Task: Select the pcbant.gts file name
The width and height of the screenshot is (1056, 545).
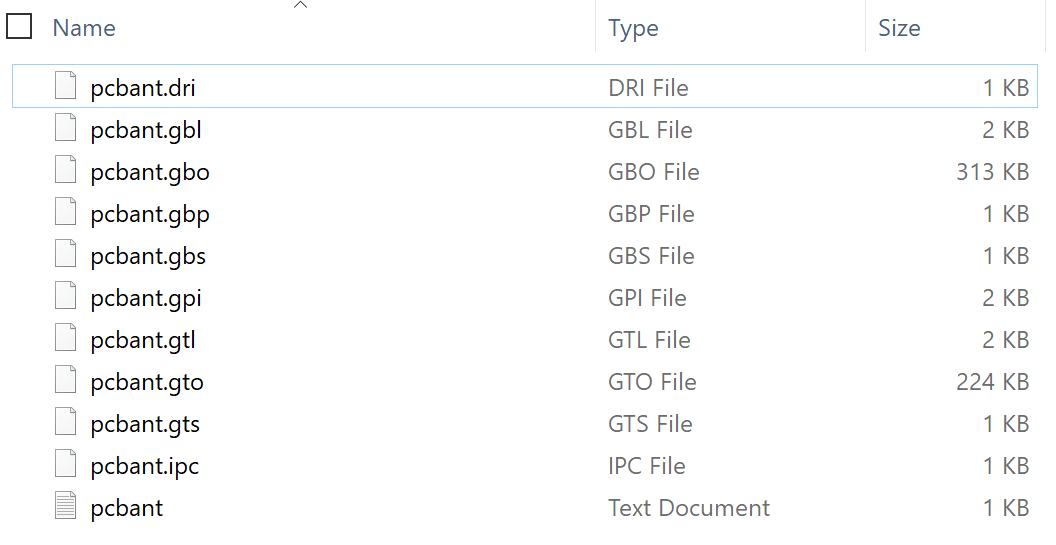Action: (x=145, y=424)
